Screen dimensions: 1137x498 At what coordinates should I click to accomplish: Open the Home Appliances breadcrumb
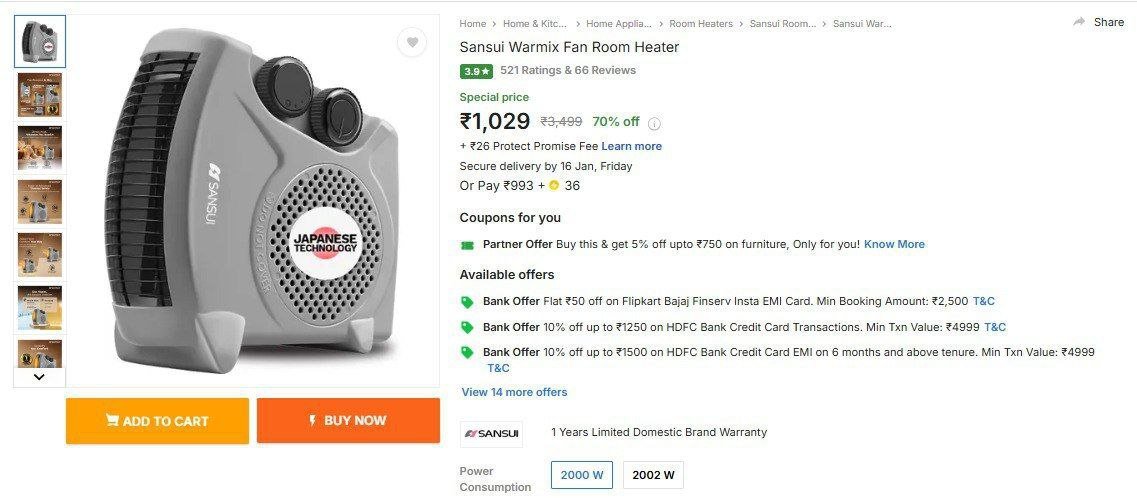pos(618,23)
